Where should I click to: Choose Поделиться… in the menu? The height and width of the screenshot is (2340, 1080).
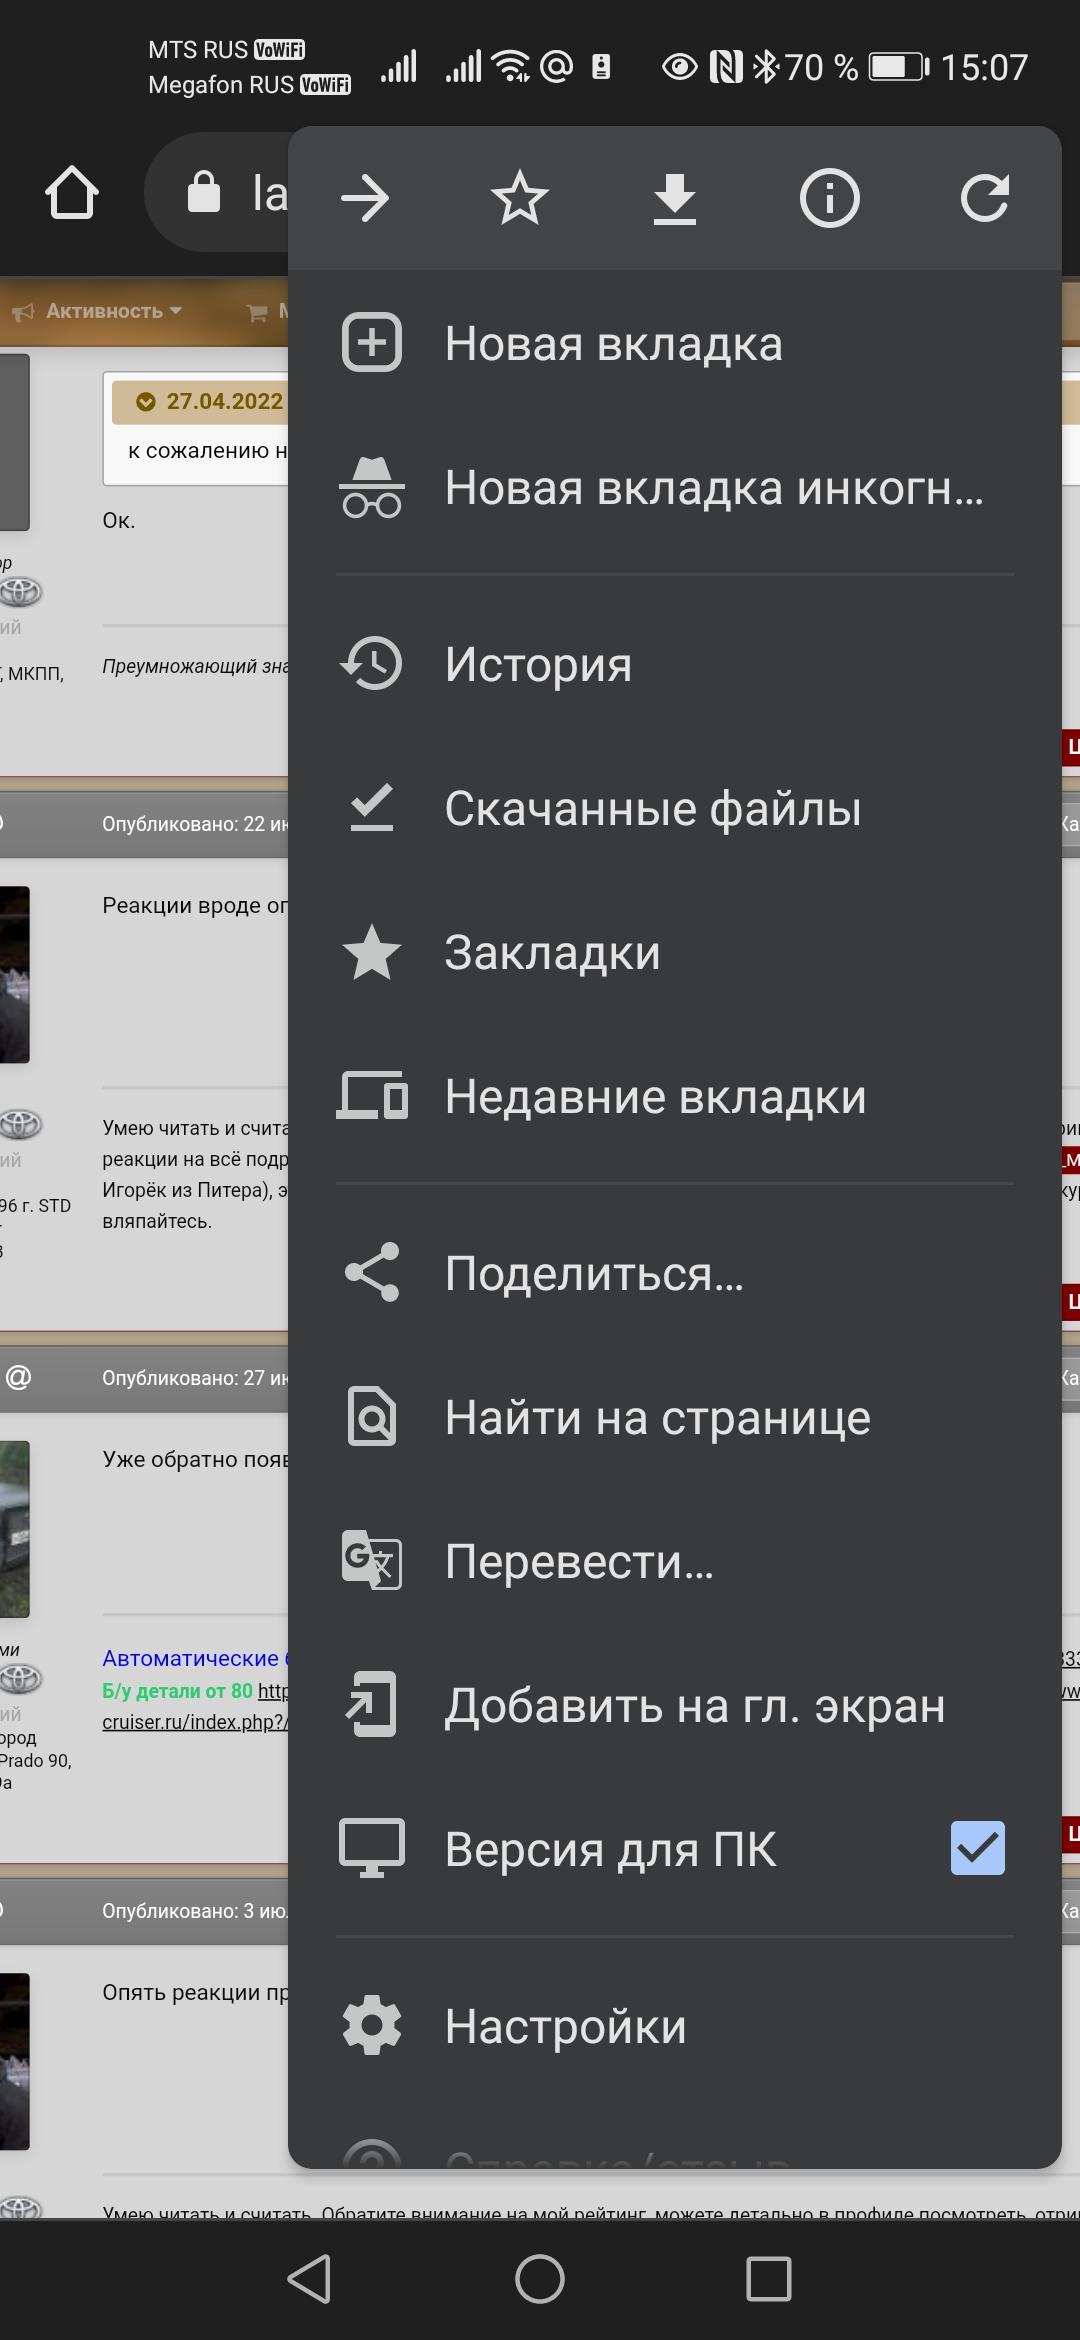tap(675, 1273)
